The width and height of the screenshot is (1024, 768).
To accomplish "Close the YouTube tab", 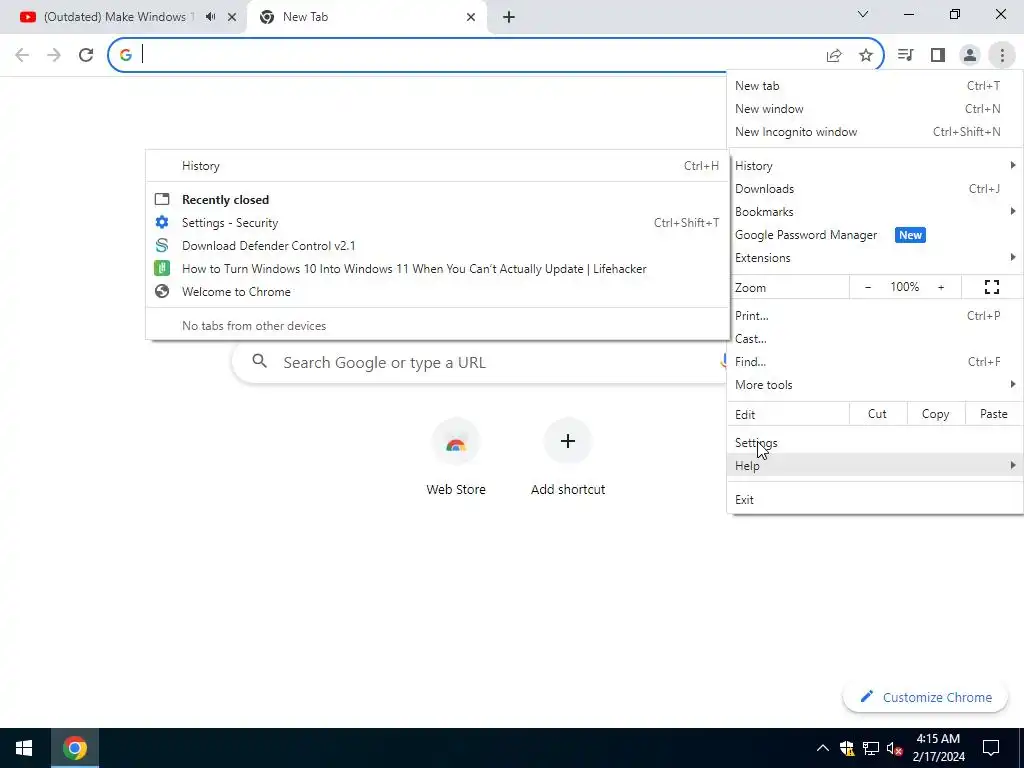I will [232, 18].
